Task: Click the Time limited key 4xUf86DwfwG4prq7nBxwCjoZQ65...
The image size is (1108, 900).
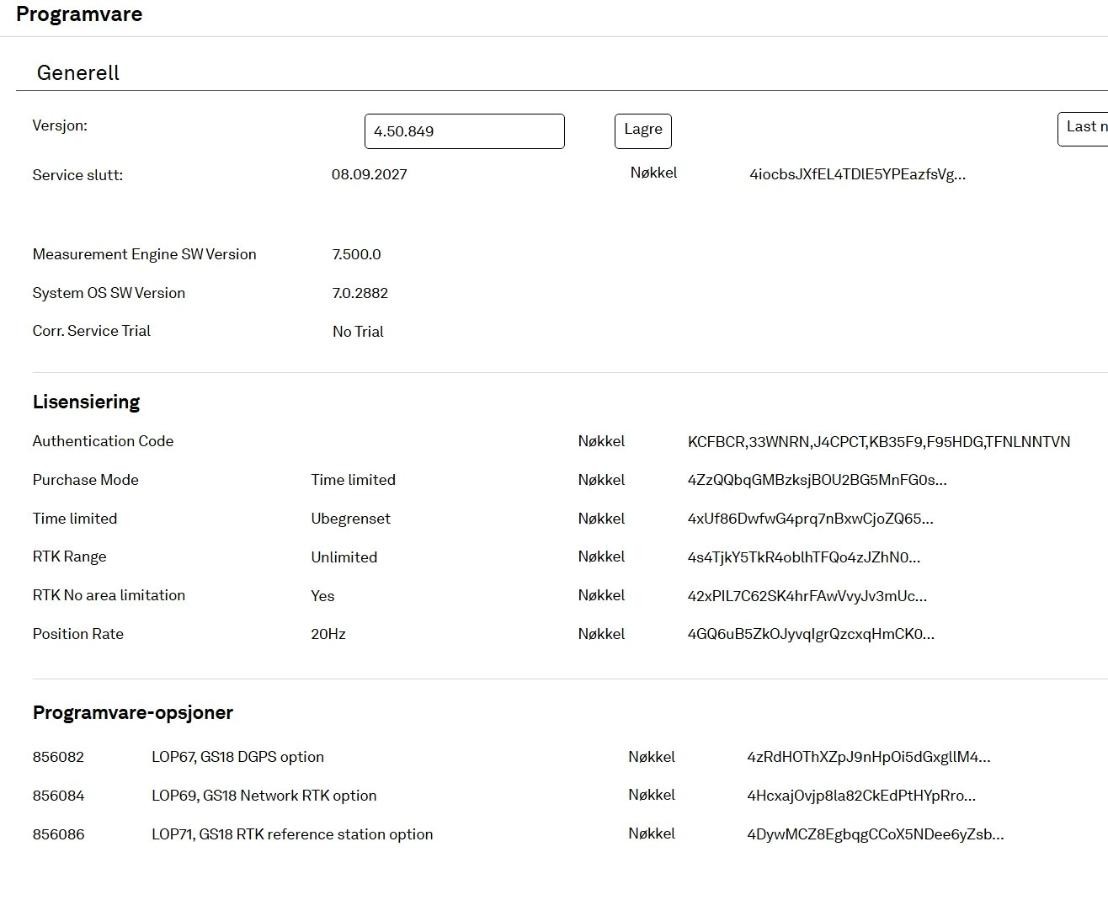Action: click(x=811, y=519)
